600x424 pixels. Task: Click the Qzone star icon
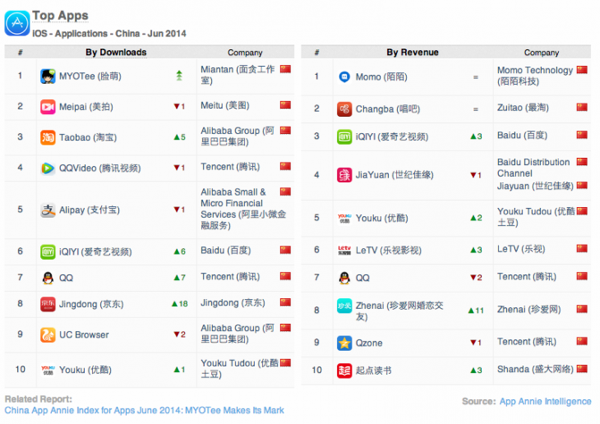(342, 341)
